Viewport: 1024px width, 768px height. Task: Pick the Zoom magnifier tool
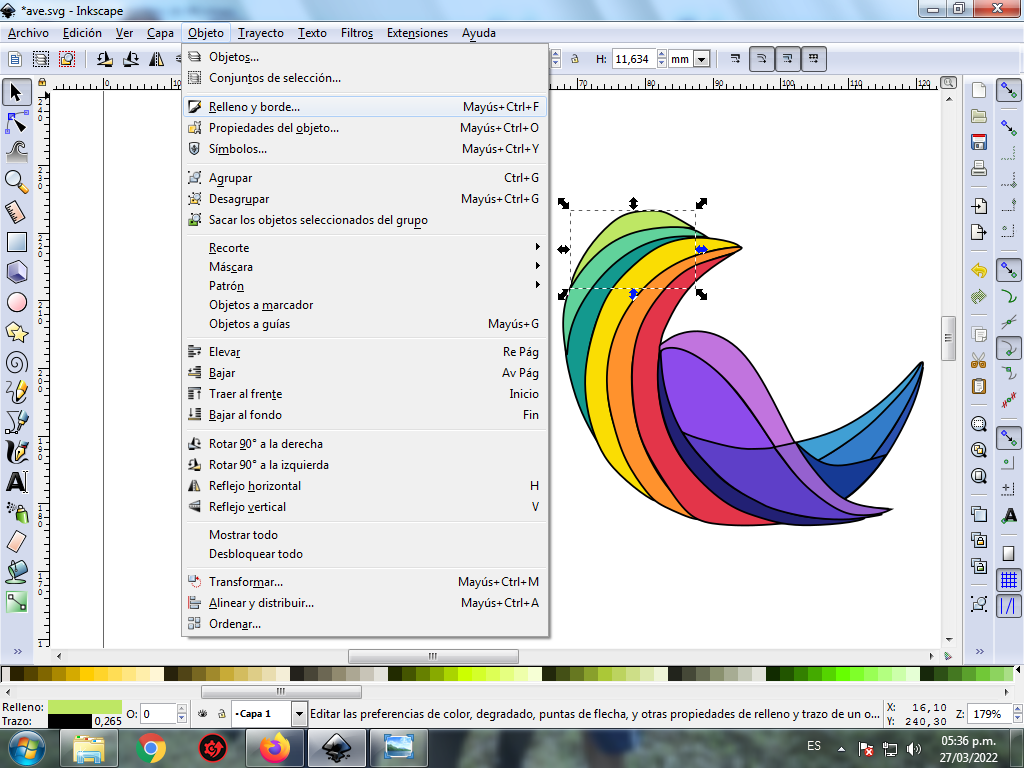pos(17,181)
